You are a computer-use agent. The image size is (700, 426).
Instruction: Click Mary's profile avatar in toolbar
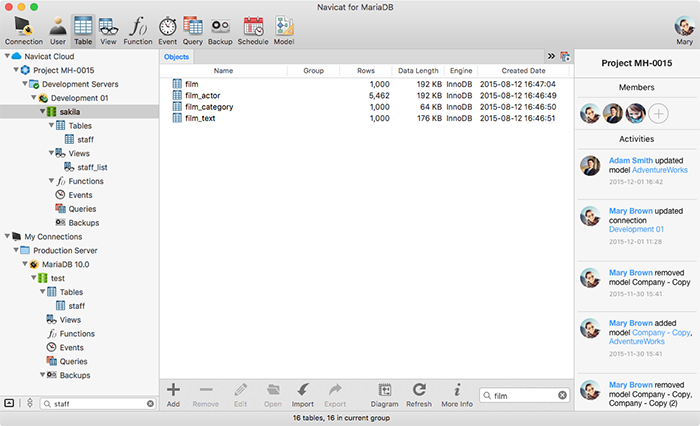pos(684,26)
